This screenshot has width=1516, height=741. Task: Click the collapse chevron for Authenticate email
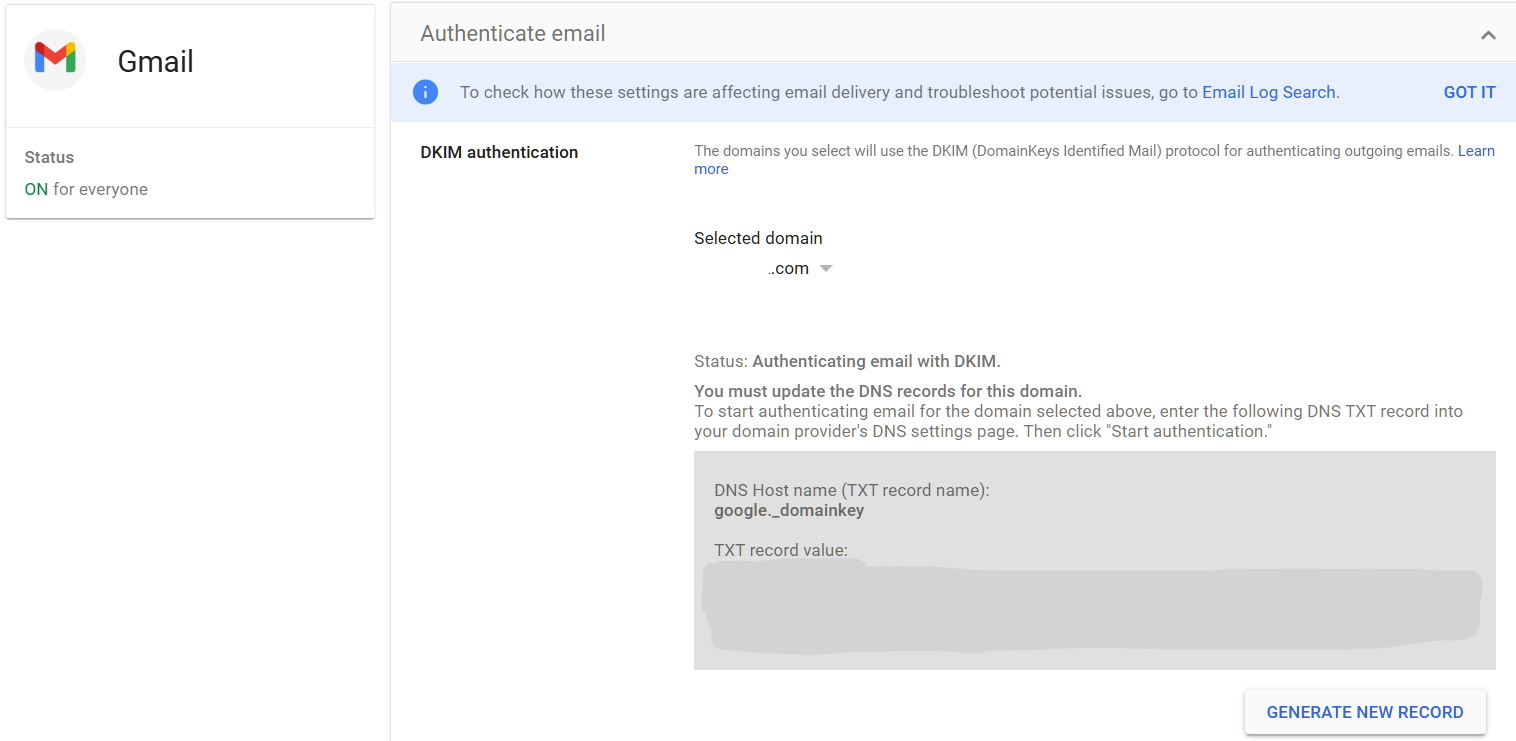tap(1489, 33)
